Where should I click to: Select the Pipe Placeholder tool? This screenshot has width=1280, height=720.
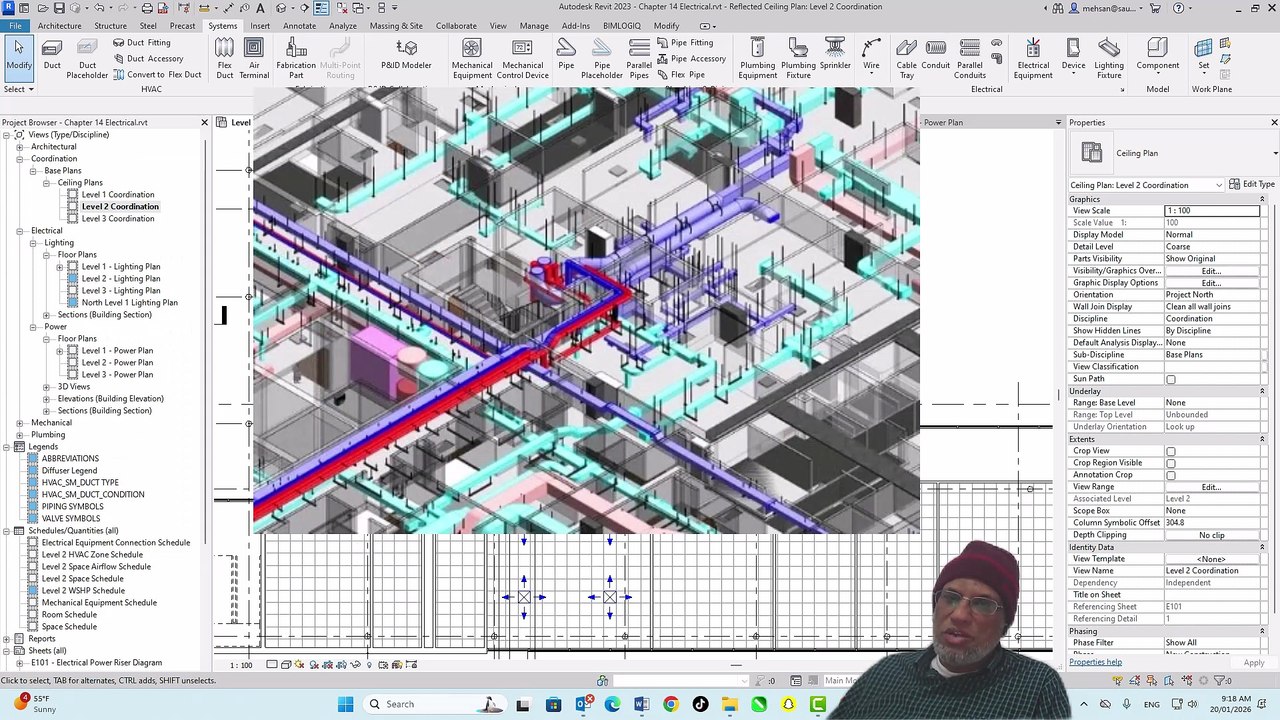coord(602,59)
